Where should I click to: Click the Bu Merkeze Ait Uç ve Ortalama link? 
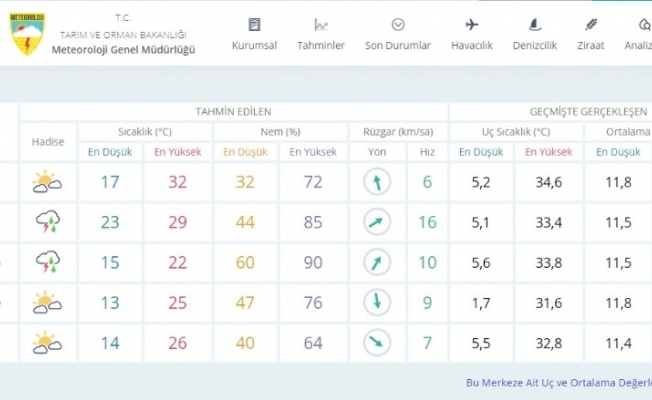558,382
